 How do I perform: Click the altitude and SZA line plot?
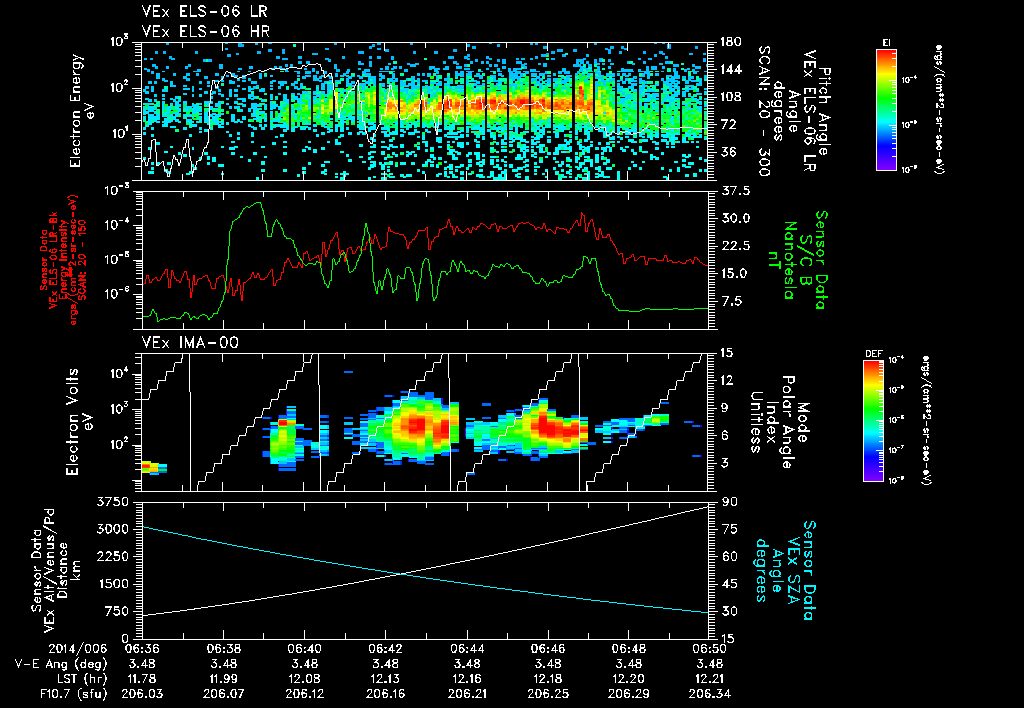point(425,570)
